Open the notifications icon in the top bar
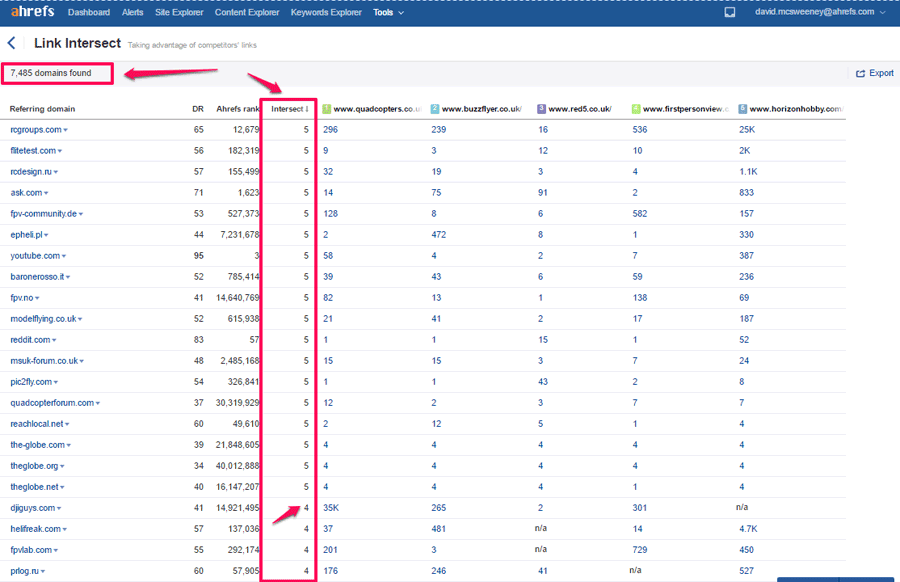900x582 pixels. pyautogui.click(x=730, y=12)
